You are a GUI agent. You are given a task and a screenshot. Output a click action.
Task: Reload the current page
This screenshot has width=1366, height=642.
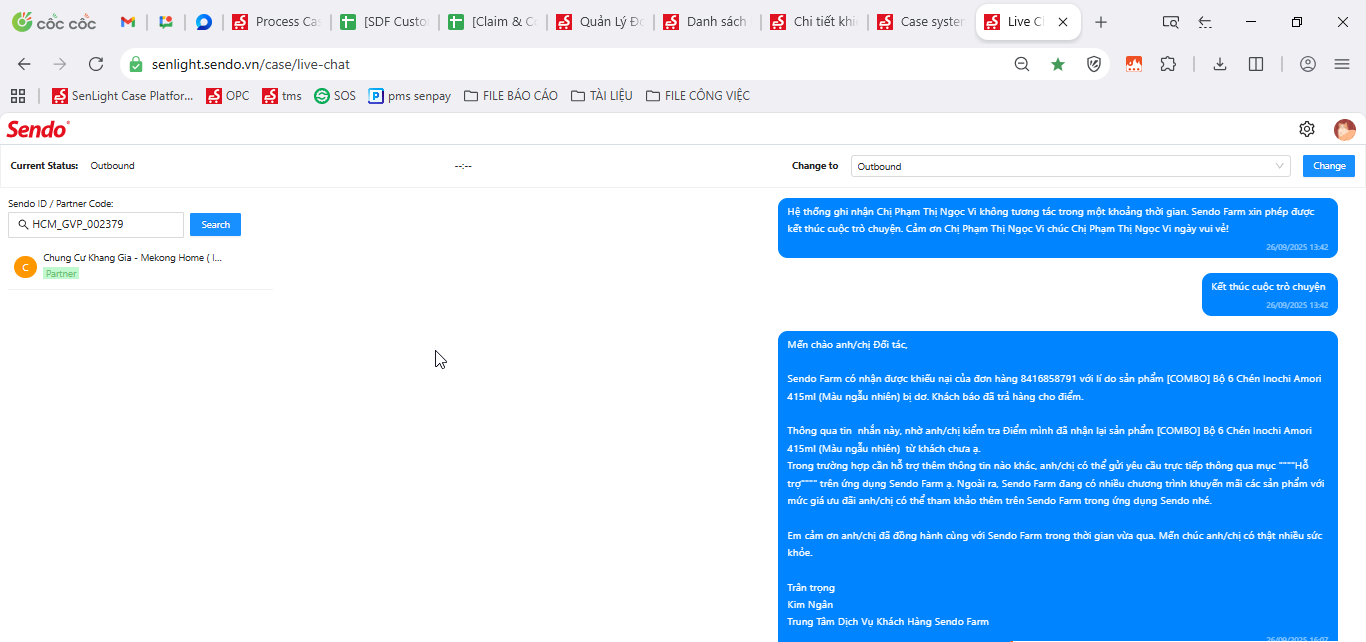pos(96,64)
